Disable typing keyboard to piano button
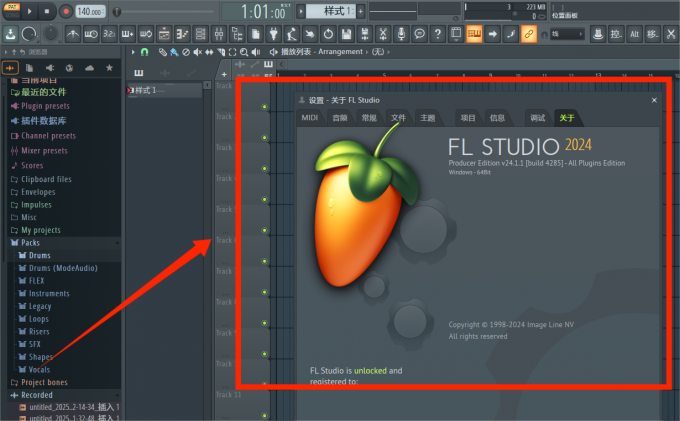Viewport: 680px width, 421px height. coord(474,34)
